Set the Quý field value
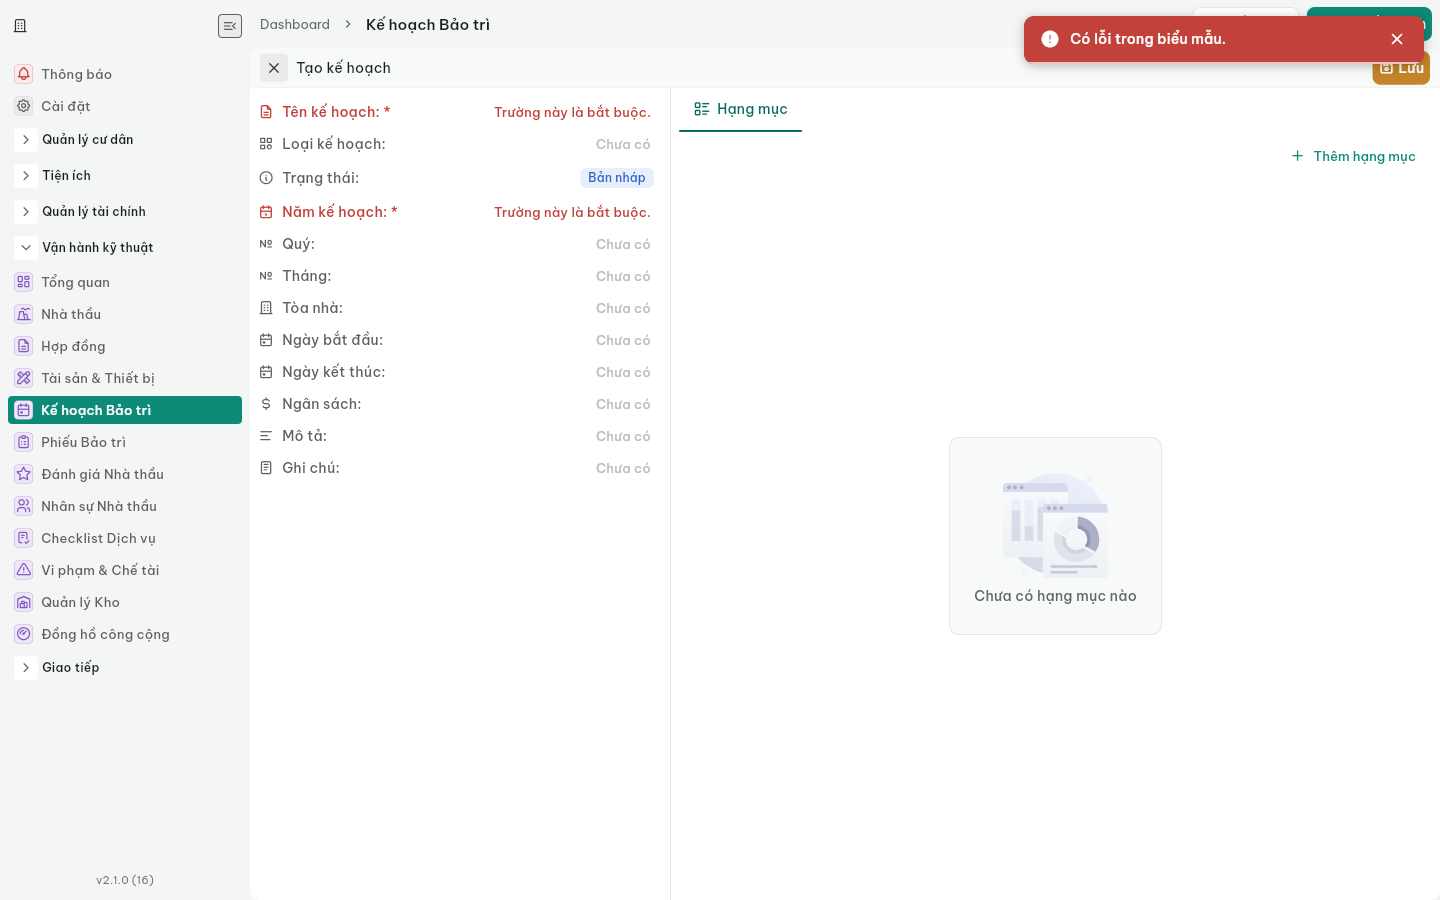 (623, 244)
